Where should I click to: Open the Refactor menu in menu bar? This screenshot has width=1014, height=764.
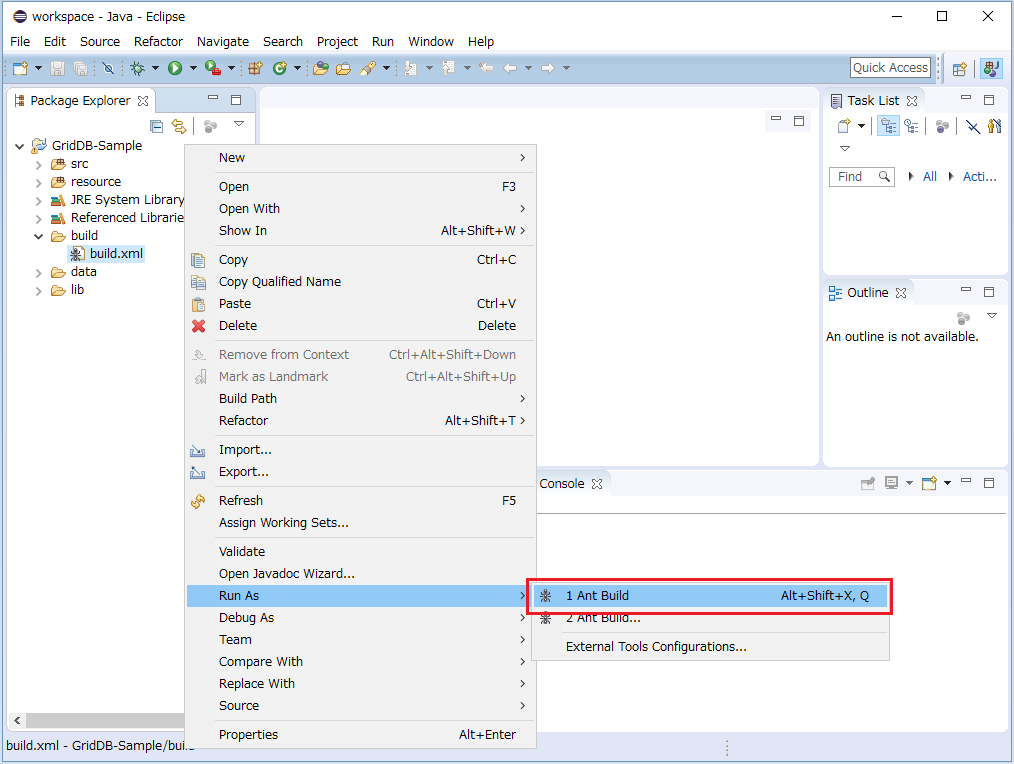(x=158, y=41)
